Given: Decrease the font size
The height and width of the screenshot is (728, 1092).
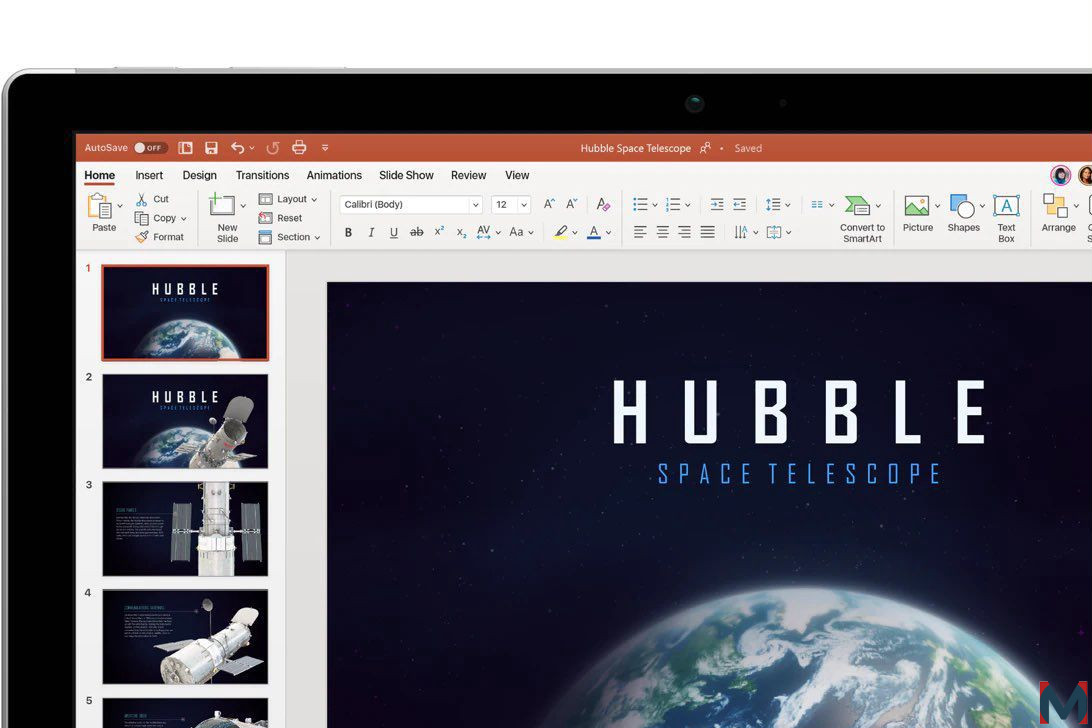Looking at the screenshot, I should [x=572, y=204].
